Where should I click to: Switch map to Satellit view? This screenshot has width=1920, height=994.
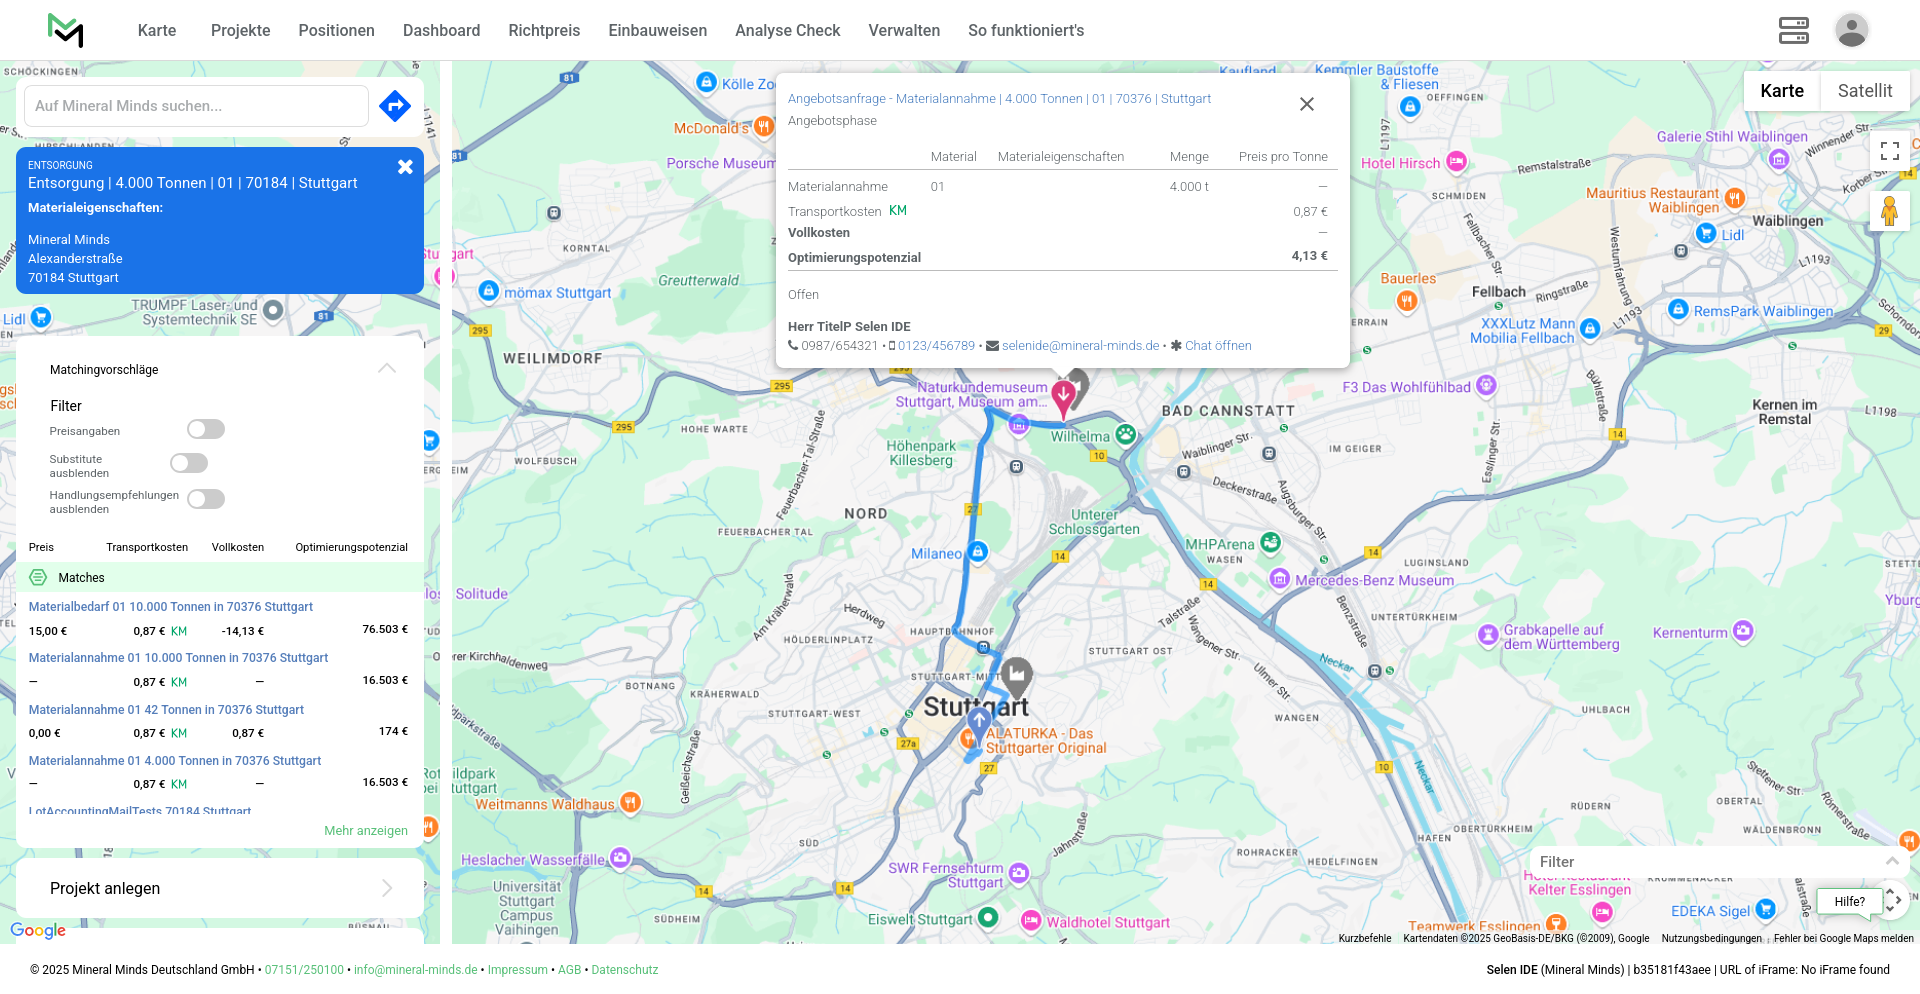pyautogui.click(x=1864, y=91)
